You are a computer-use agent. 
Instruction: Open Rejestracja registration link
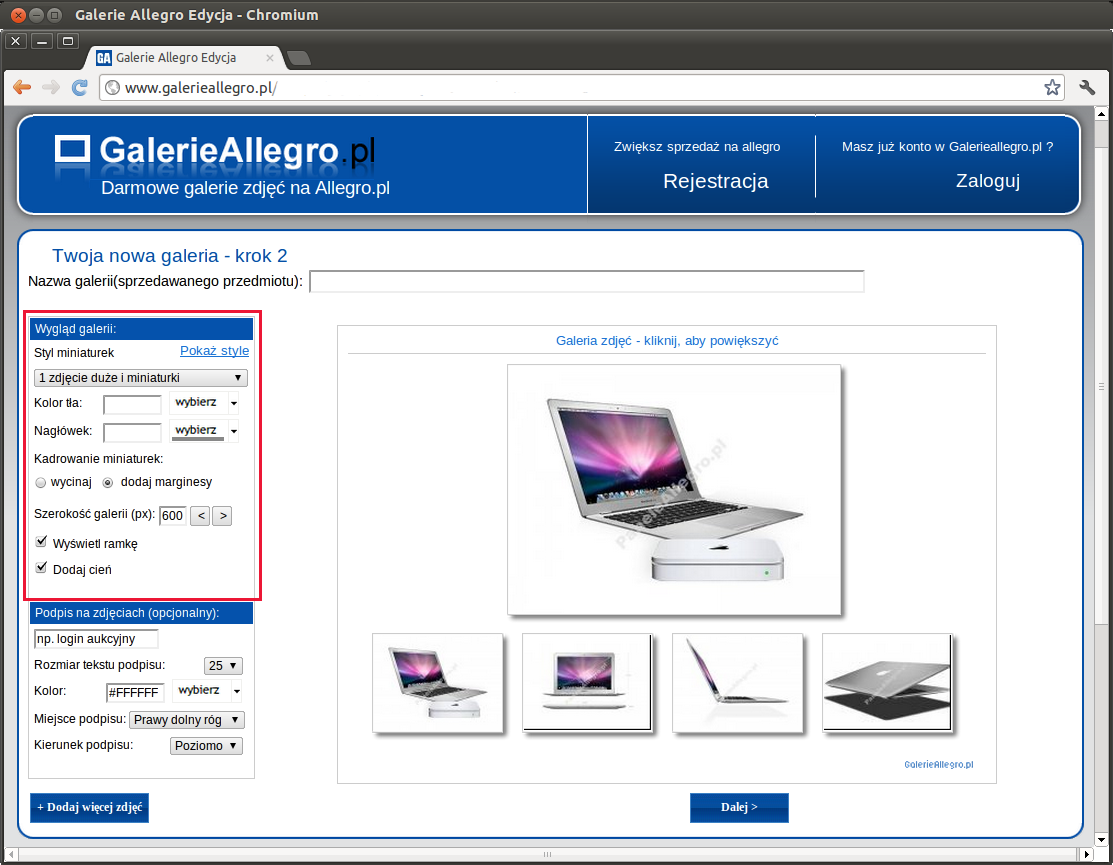pyautogui.click(x=716, y=181)
